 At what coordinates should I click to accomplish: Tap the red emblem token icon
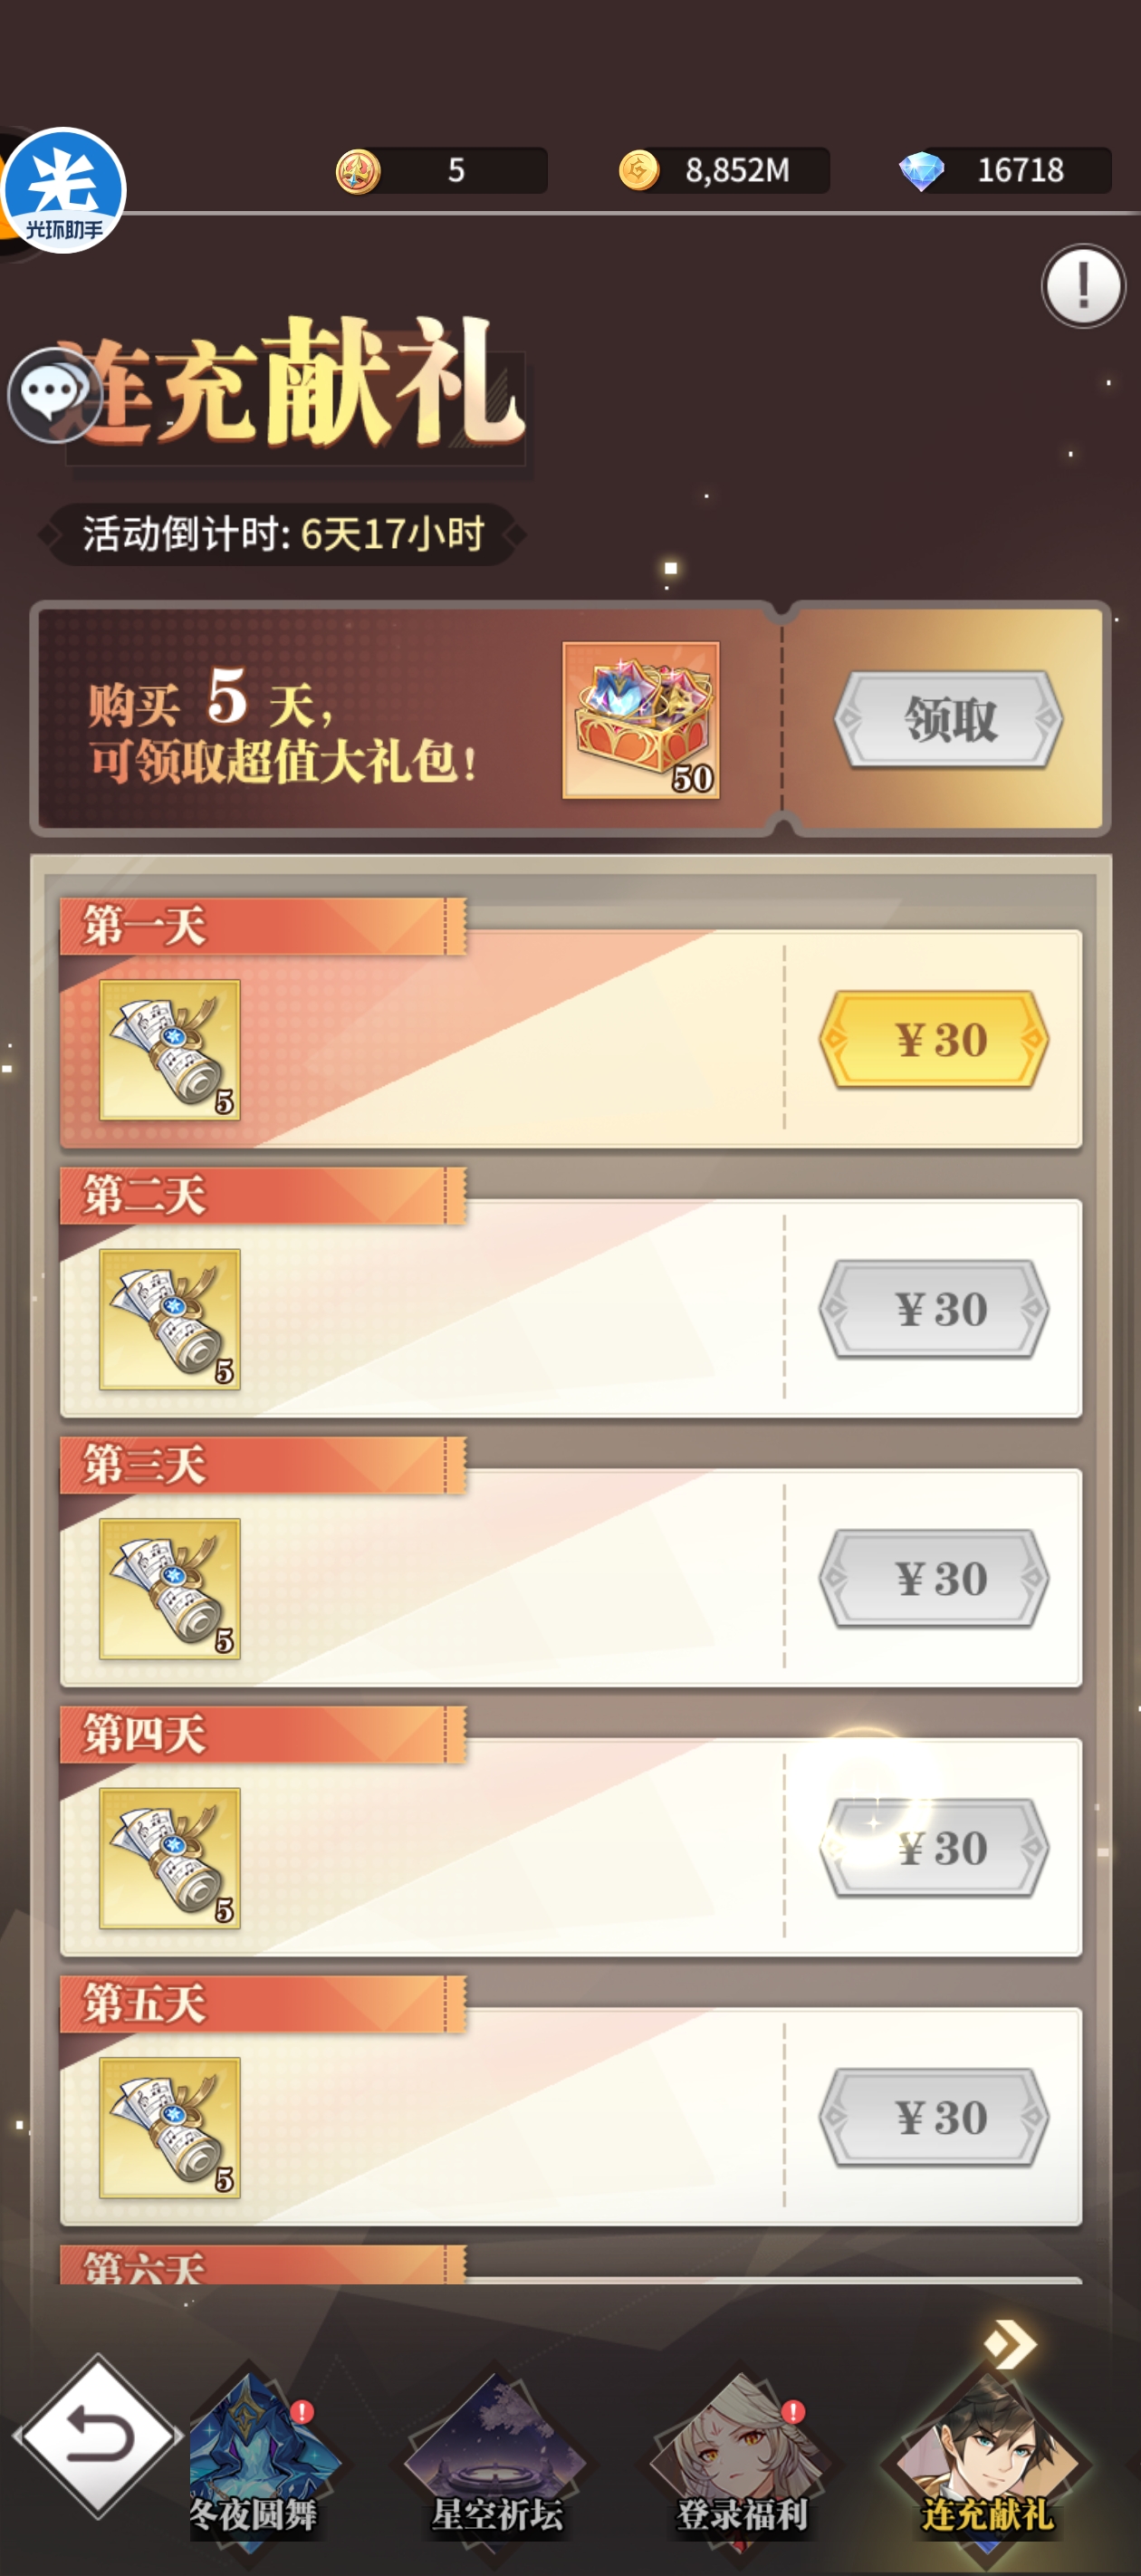click(x=358, y=171)
